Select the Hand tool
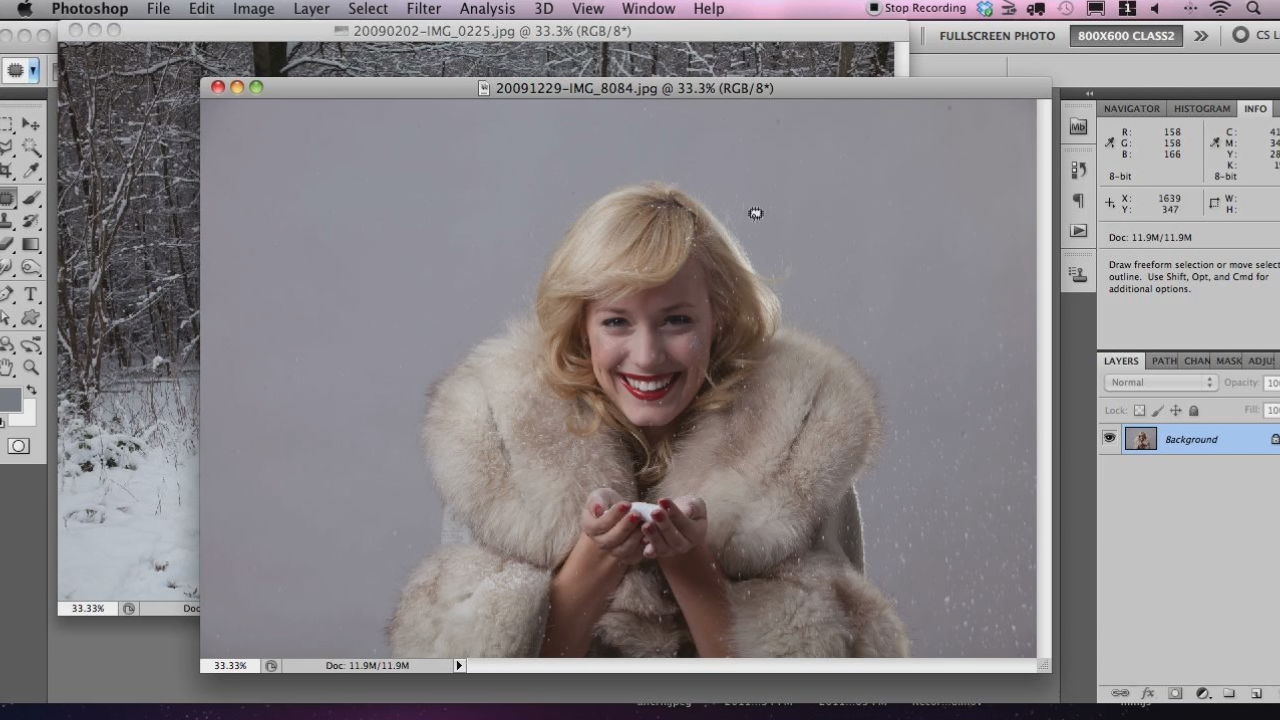The width and height of the screenshot is (1280, 720). [7, 367]
